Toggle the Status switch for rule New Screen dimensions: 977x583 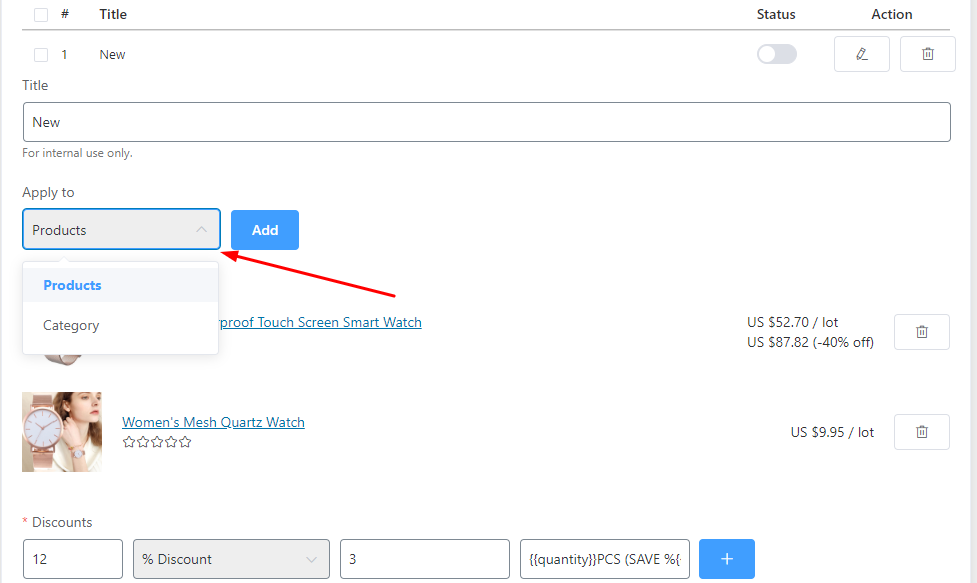(x=776, y=53)
